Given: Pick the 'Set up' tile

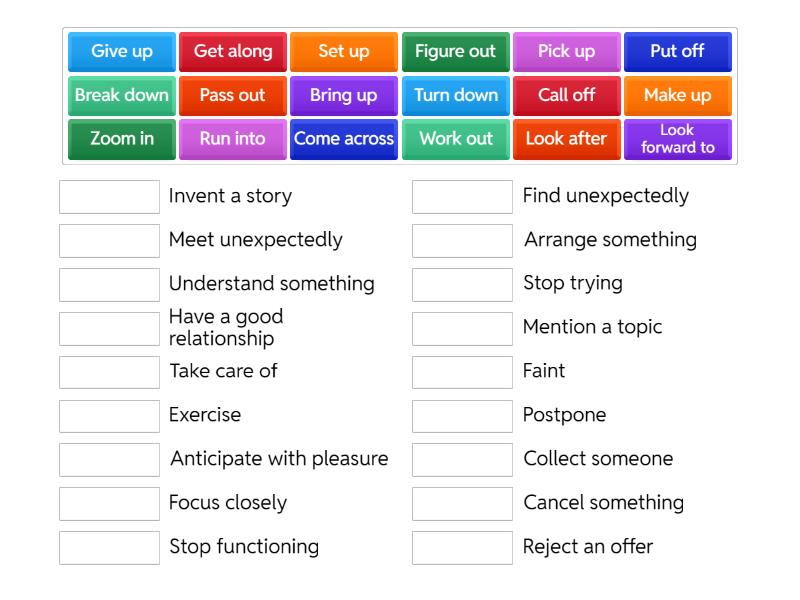Looking at the screenshot, I should [x=343, y=51].
